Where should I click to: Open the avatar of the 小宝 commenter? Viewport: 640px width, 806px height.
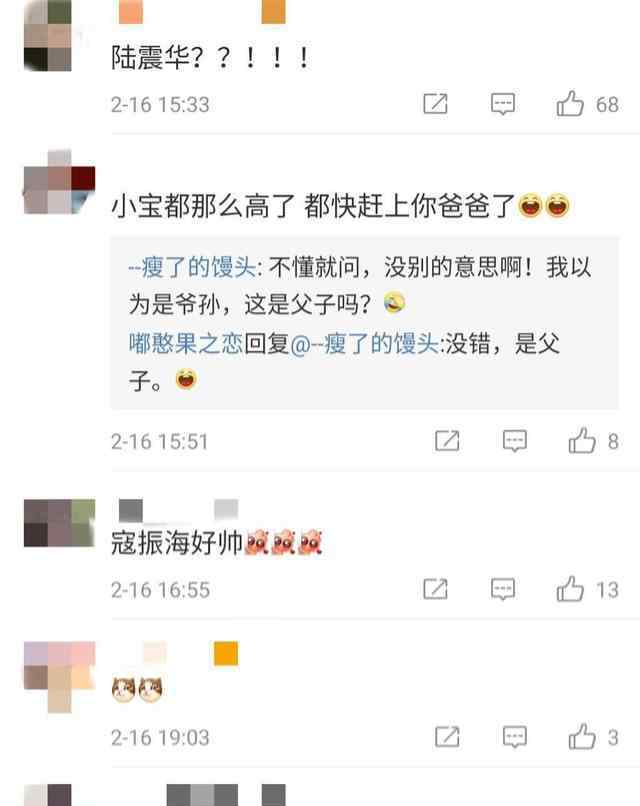pyautogui.click(x=59, y=182)
